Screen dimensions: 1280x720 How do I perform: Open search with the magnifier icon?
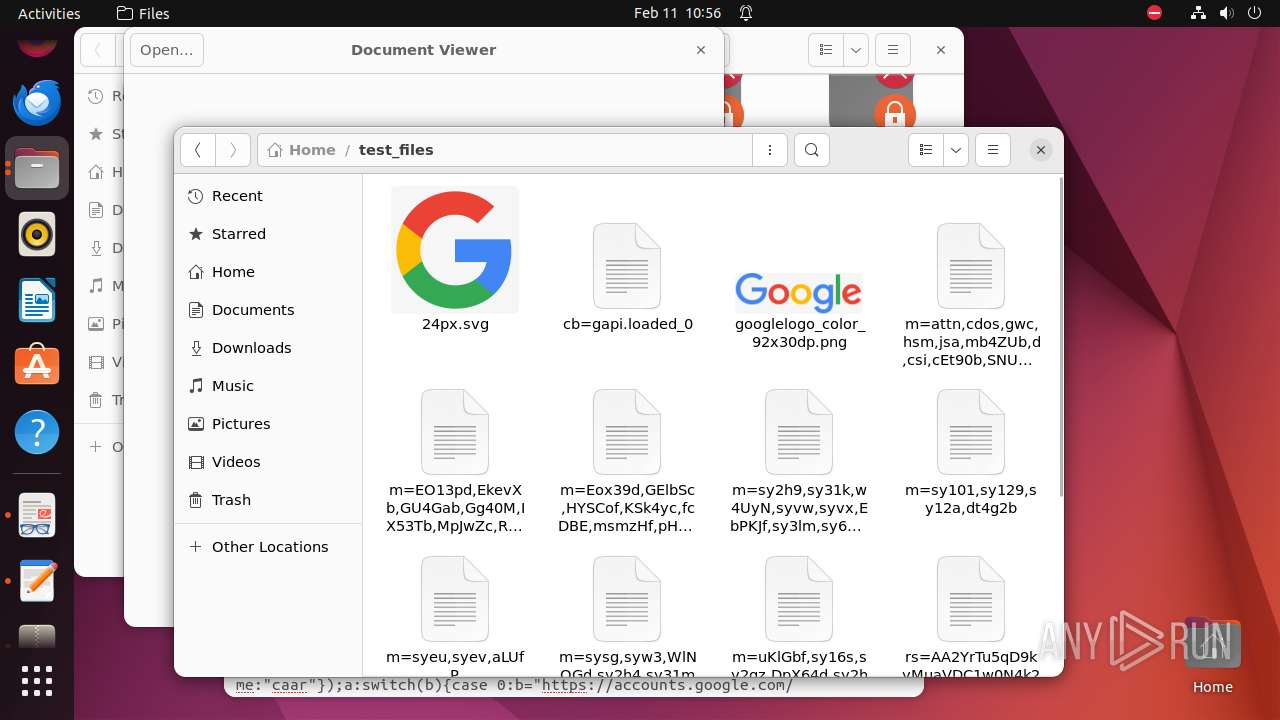point(812,150)
